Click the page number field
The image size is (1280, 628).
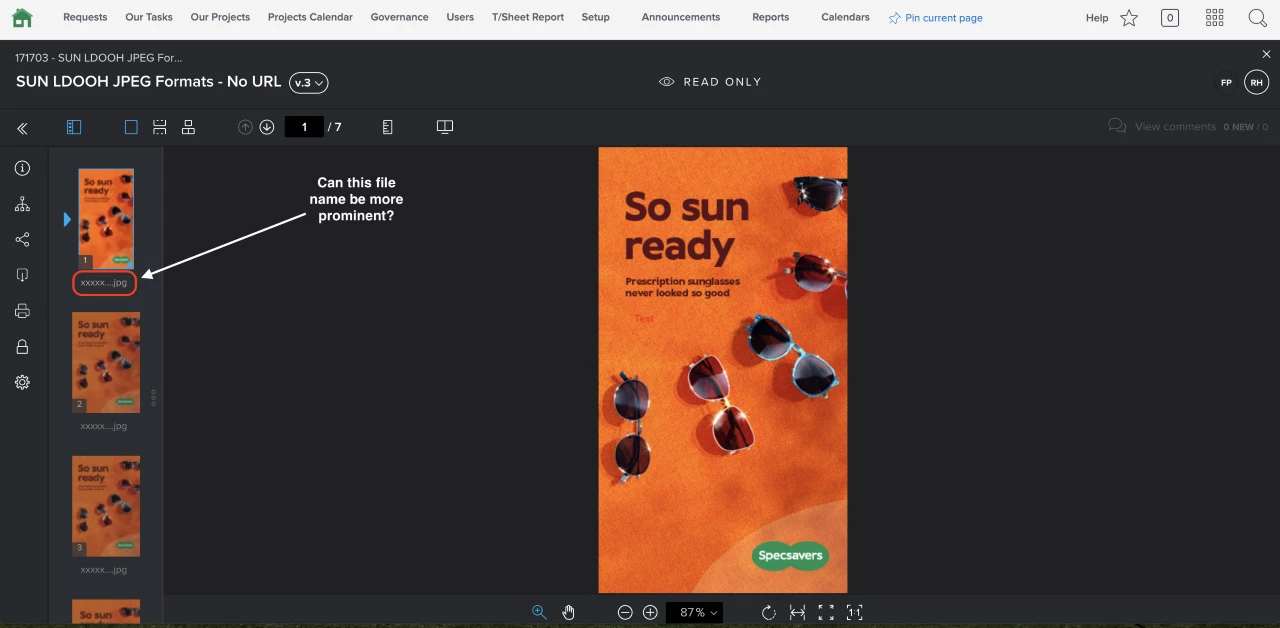coord(304,127)
